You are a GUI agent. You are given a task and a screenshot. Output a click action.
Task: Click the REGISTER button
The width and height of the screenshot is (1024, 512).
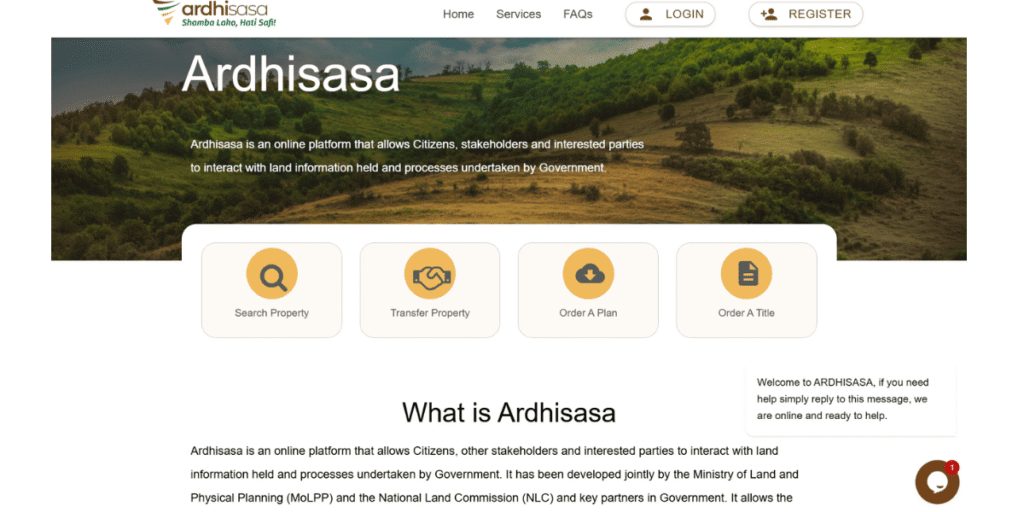[x=806, y=14]
